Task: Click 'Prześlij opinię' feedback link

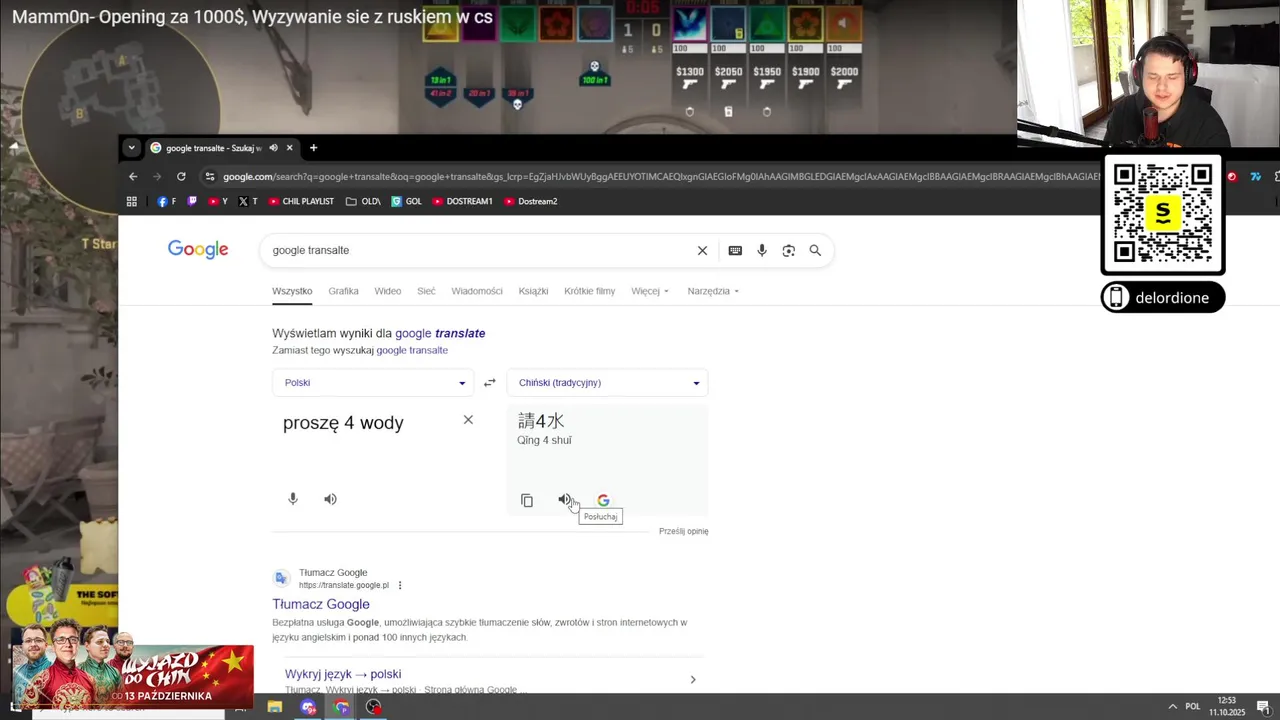Action: (x=683, y=531)
